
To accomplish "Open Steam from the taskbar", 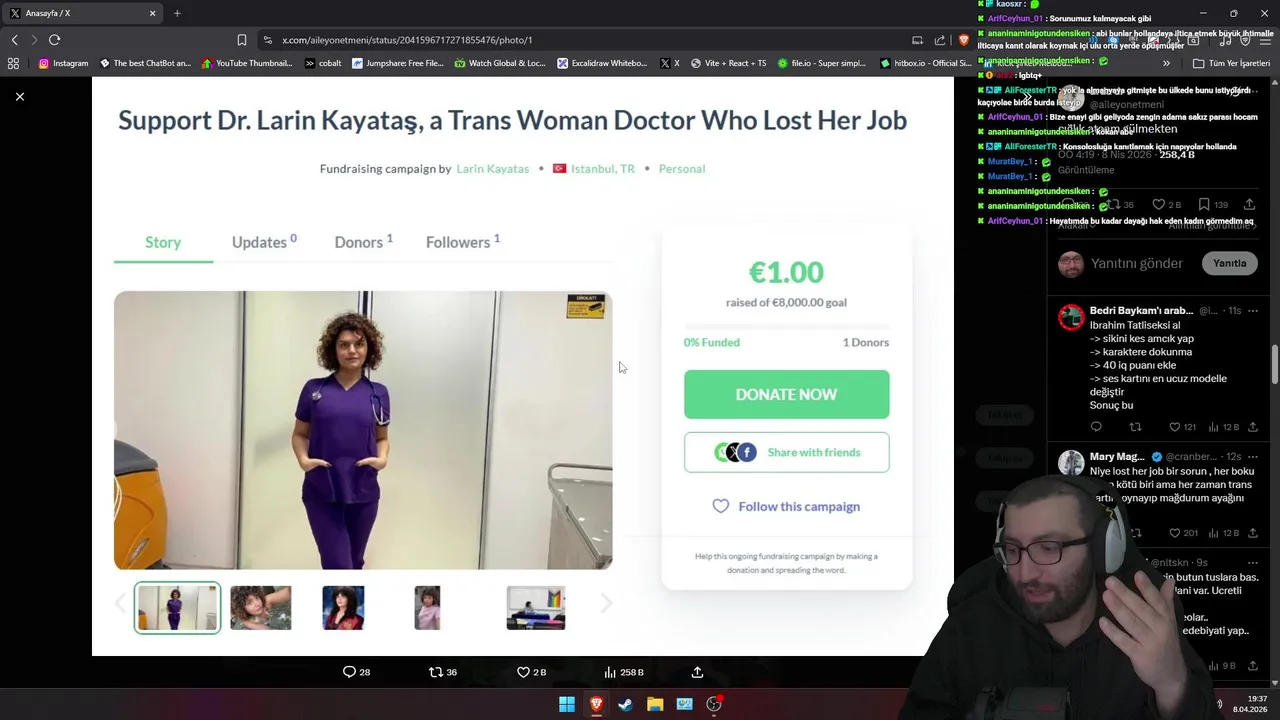I will pyautogui.click(x=625, y=704).
